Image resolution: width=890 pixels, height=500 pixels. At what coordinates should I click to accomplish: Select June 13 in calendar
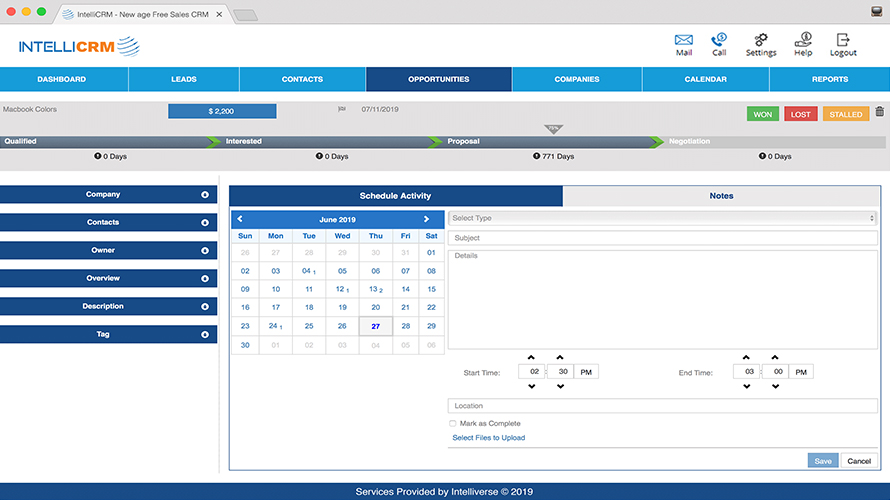375,289
